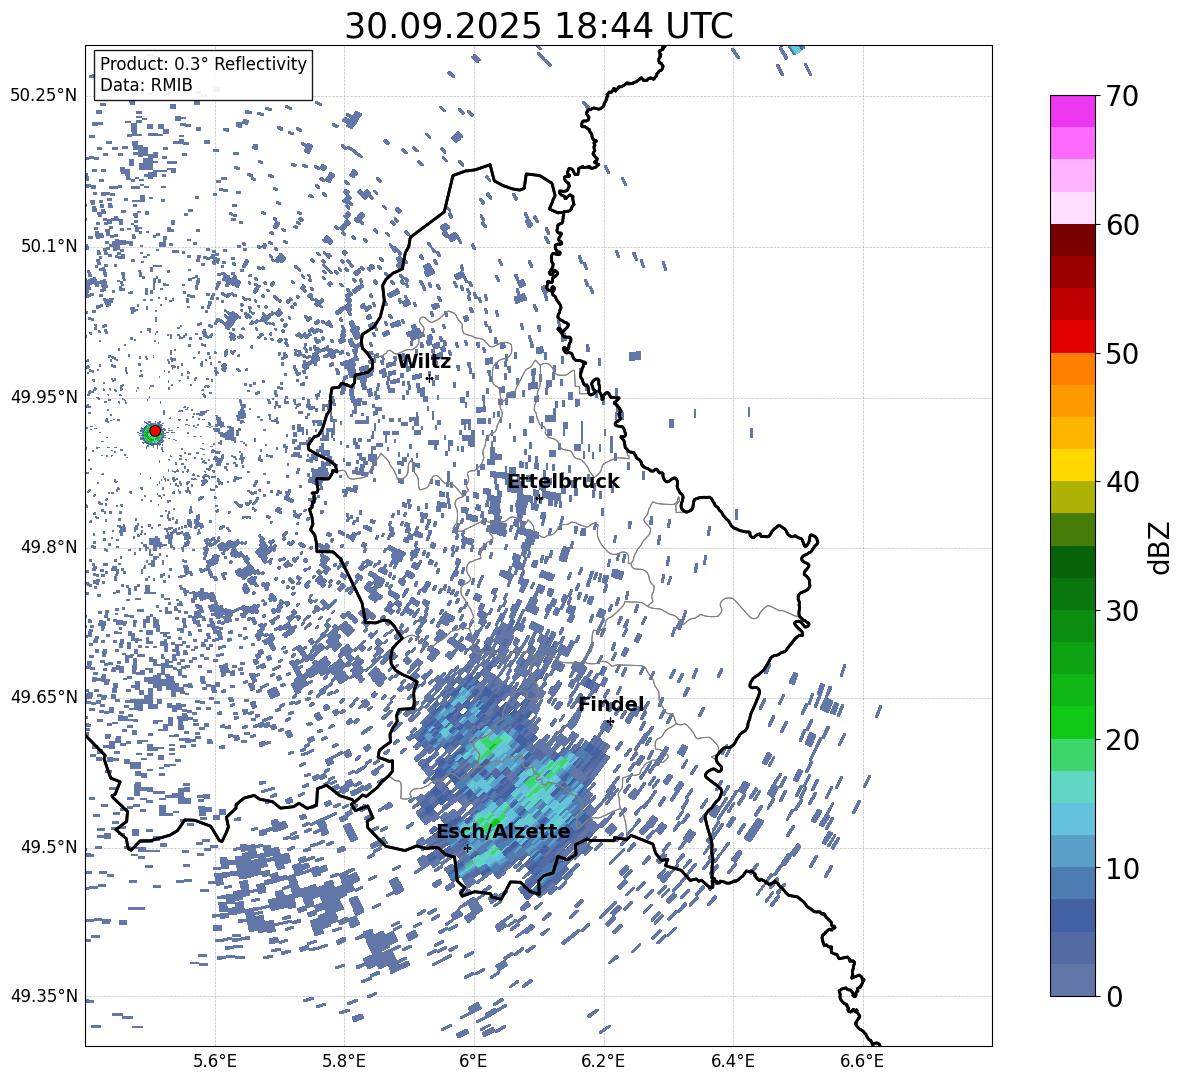
Task: Click the dBZ colorbar label
Action: (1161, 547)
